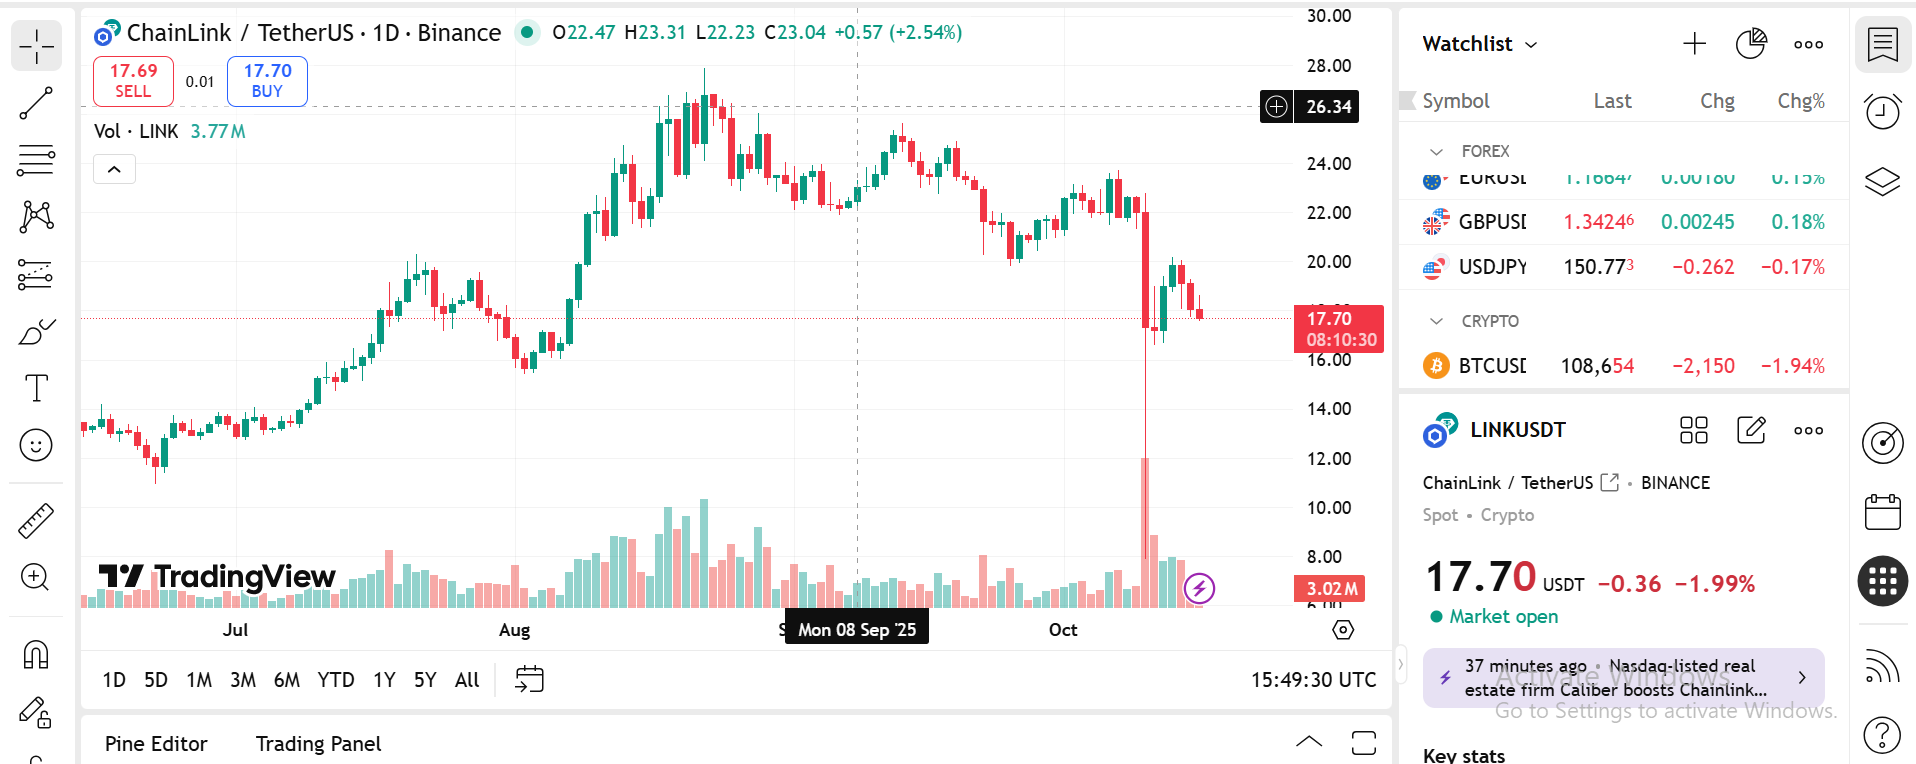The height and width of the screenshot is (764, 1916).
Task: Select the 3M time range
Action: [x=243, y=680]
